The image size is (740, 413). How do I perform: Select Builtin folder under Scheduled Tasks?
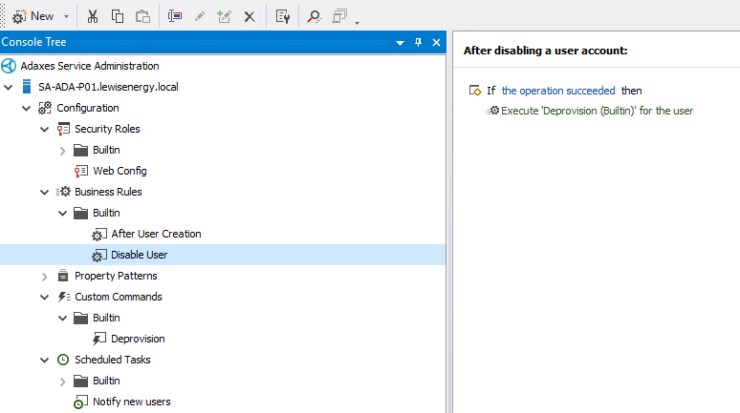106,380
